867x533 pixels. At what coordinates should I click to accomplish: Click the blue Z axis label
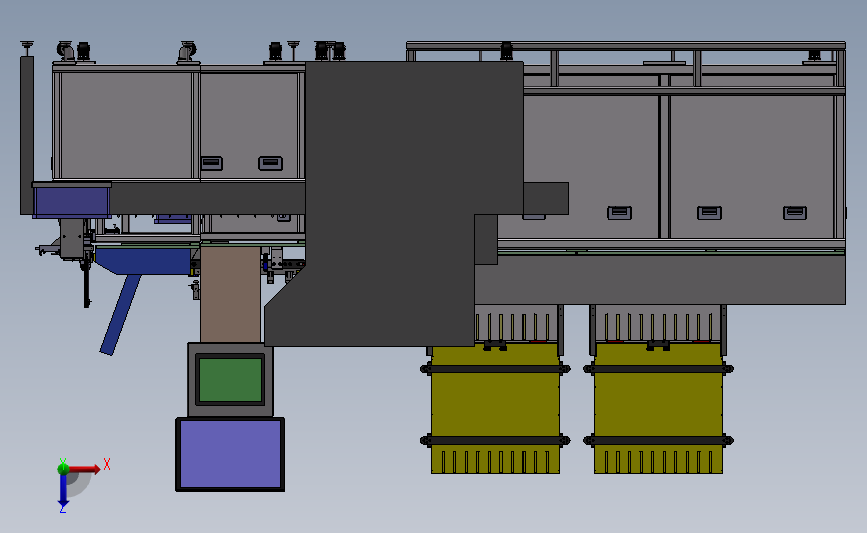coord(62,509)
